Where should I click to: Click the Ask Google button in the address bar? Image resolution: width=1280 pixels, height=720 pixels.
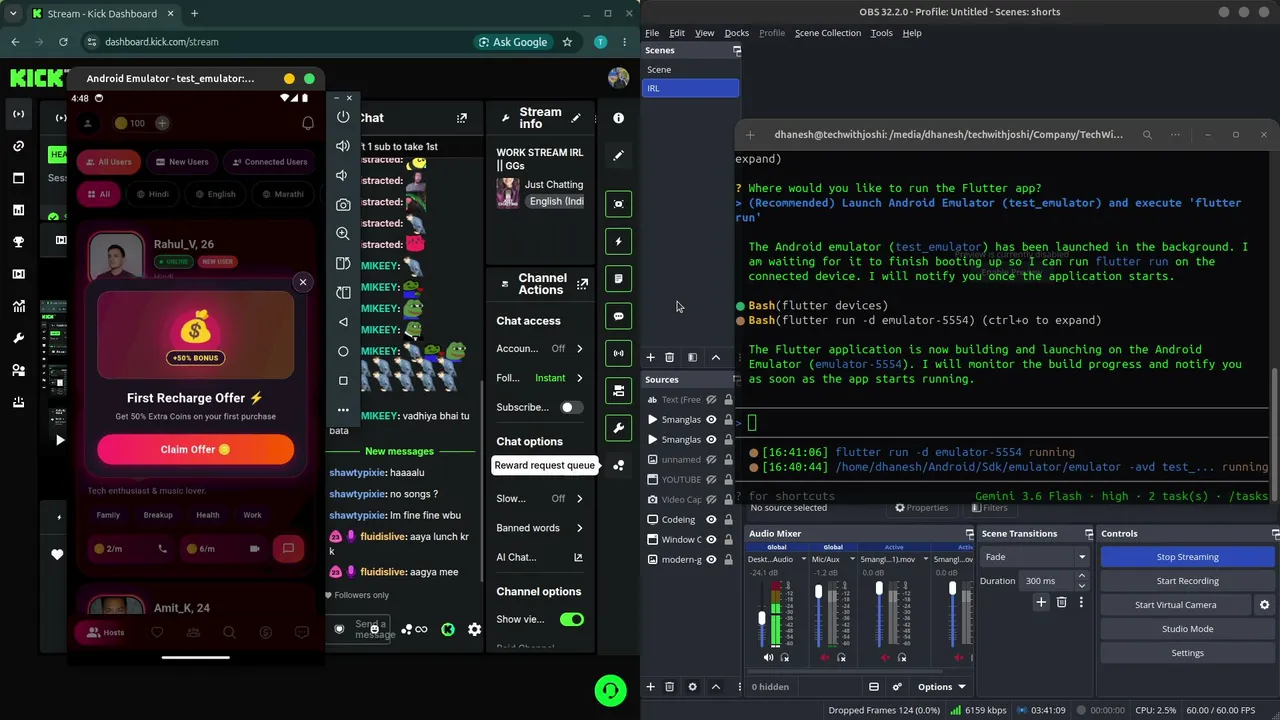pos(513,42)
